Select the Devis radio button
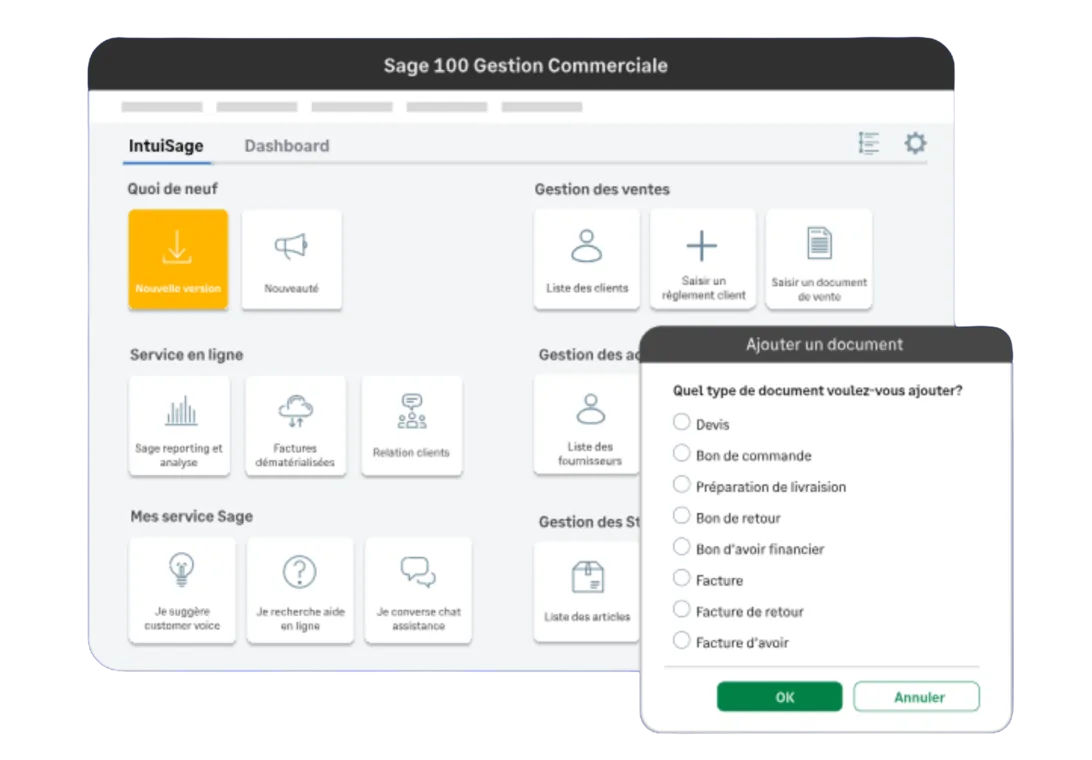 (x=682, y=422)
